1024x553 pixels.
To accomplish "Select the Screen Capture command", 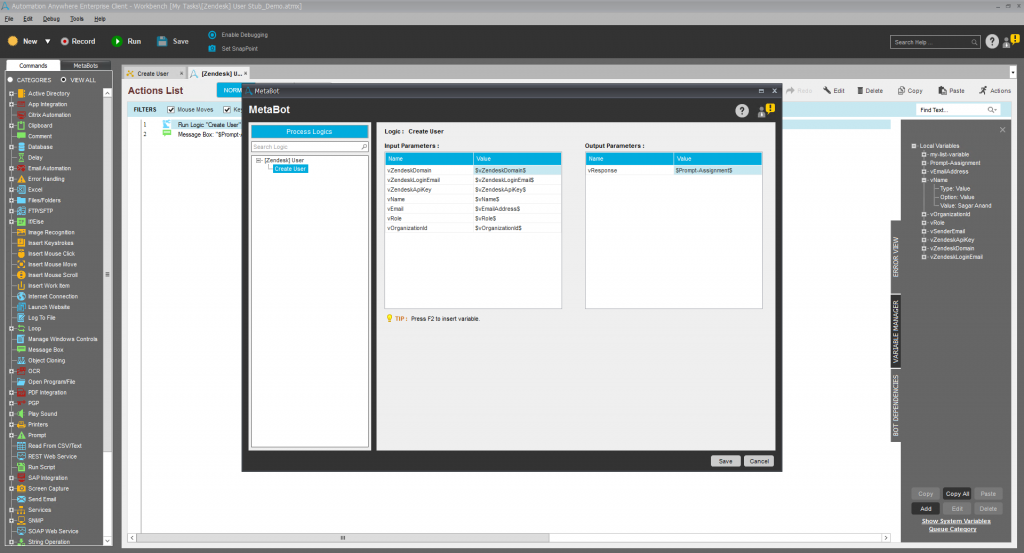I will (48, 488).
